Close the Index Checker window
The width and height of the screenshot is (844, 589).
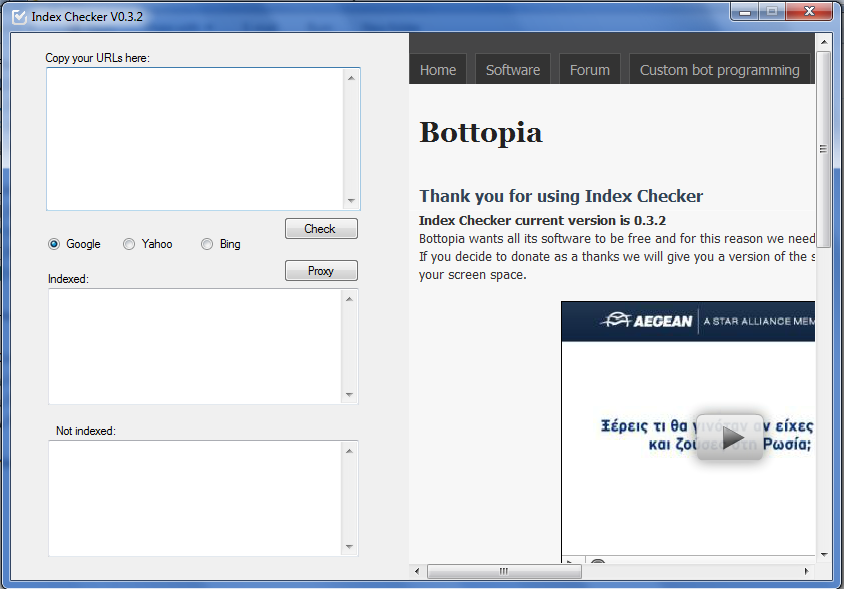tap(809, 12)
